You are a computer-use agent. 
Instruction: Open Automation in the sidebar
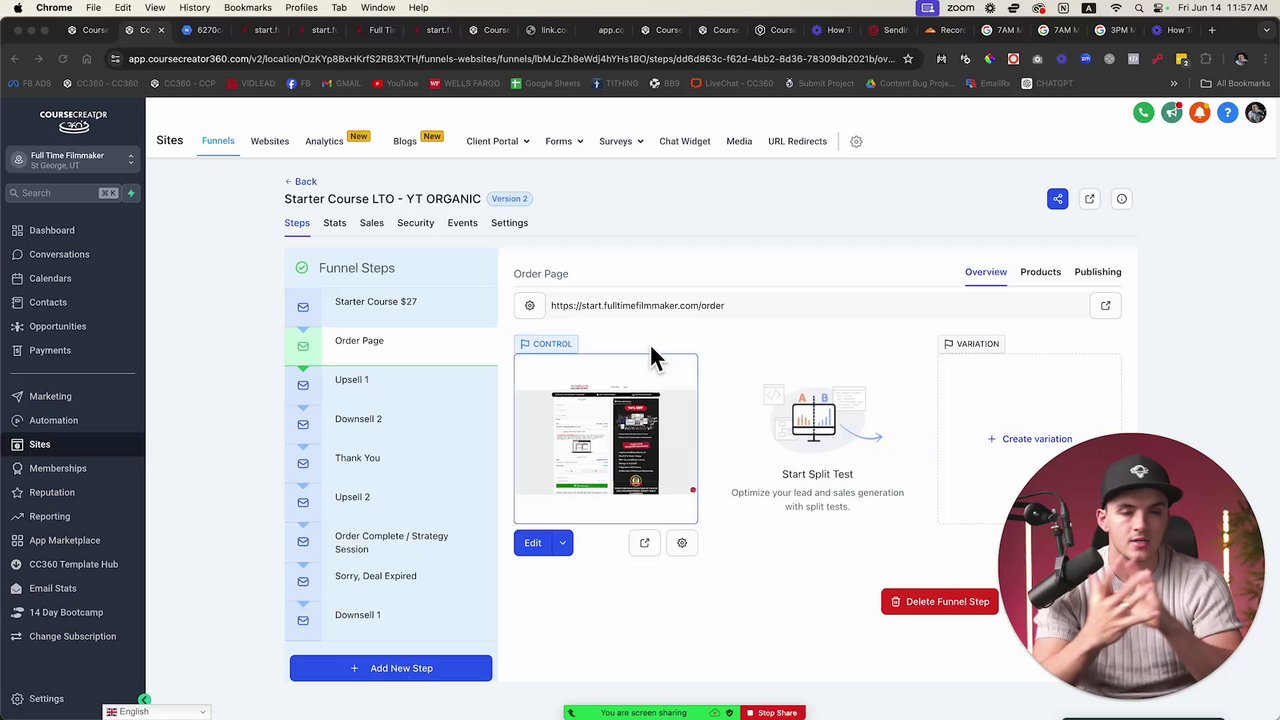click(x=53, y=421)
